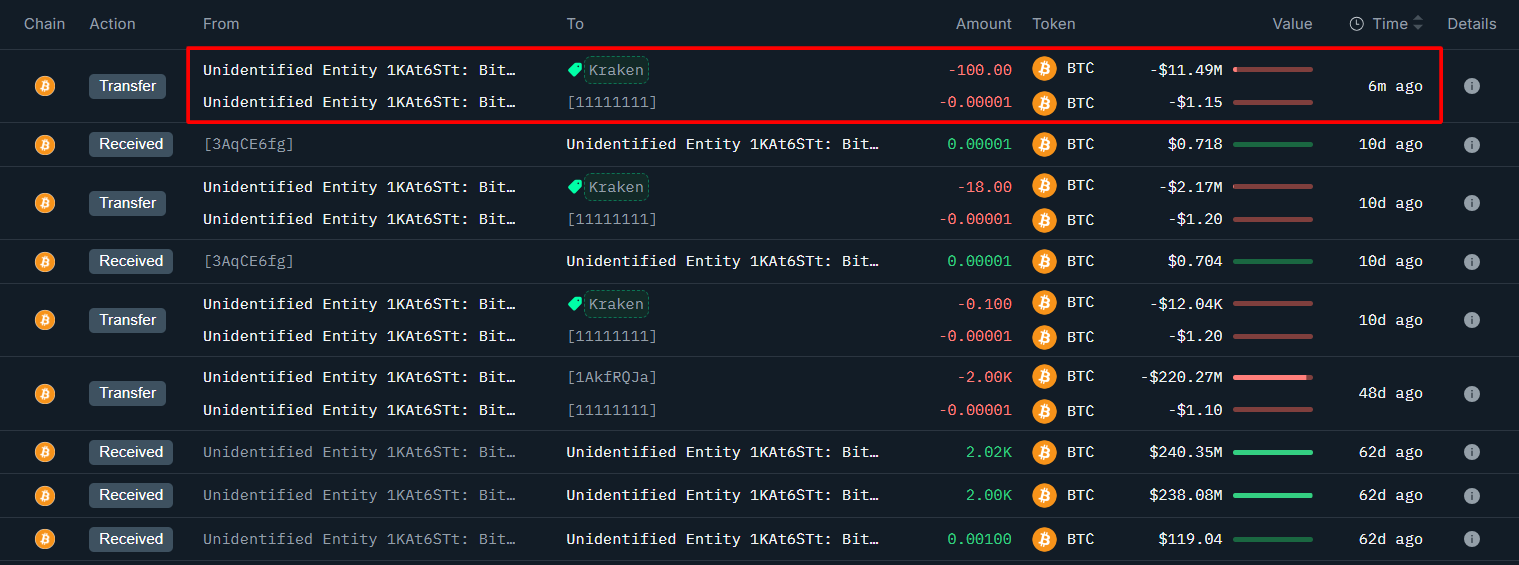Open recipient address [1AkfRQJa]
Screen dimensions: 1519x565
tap(612, 377)
